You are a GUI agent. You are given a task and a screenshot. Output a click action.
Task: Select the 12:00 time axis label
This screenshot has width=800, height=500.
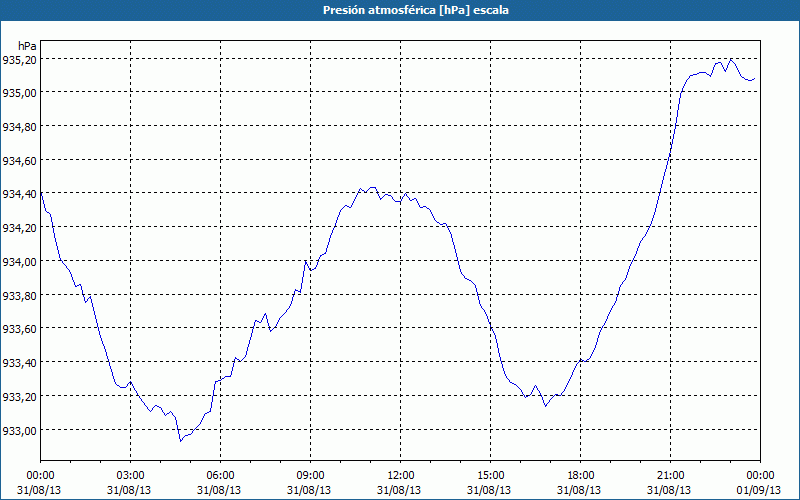(x=401, y=476)
